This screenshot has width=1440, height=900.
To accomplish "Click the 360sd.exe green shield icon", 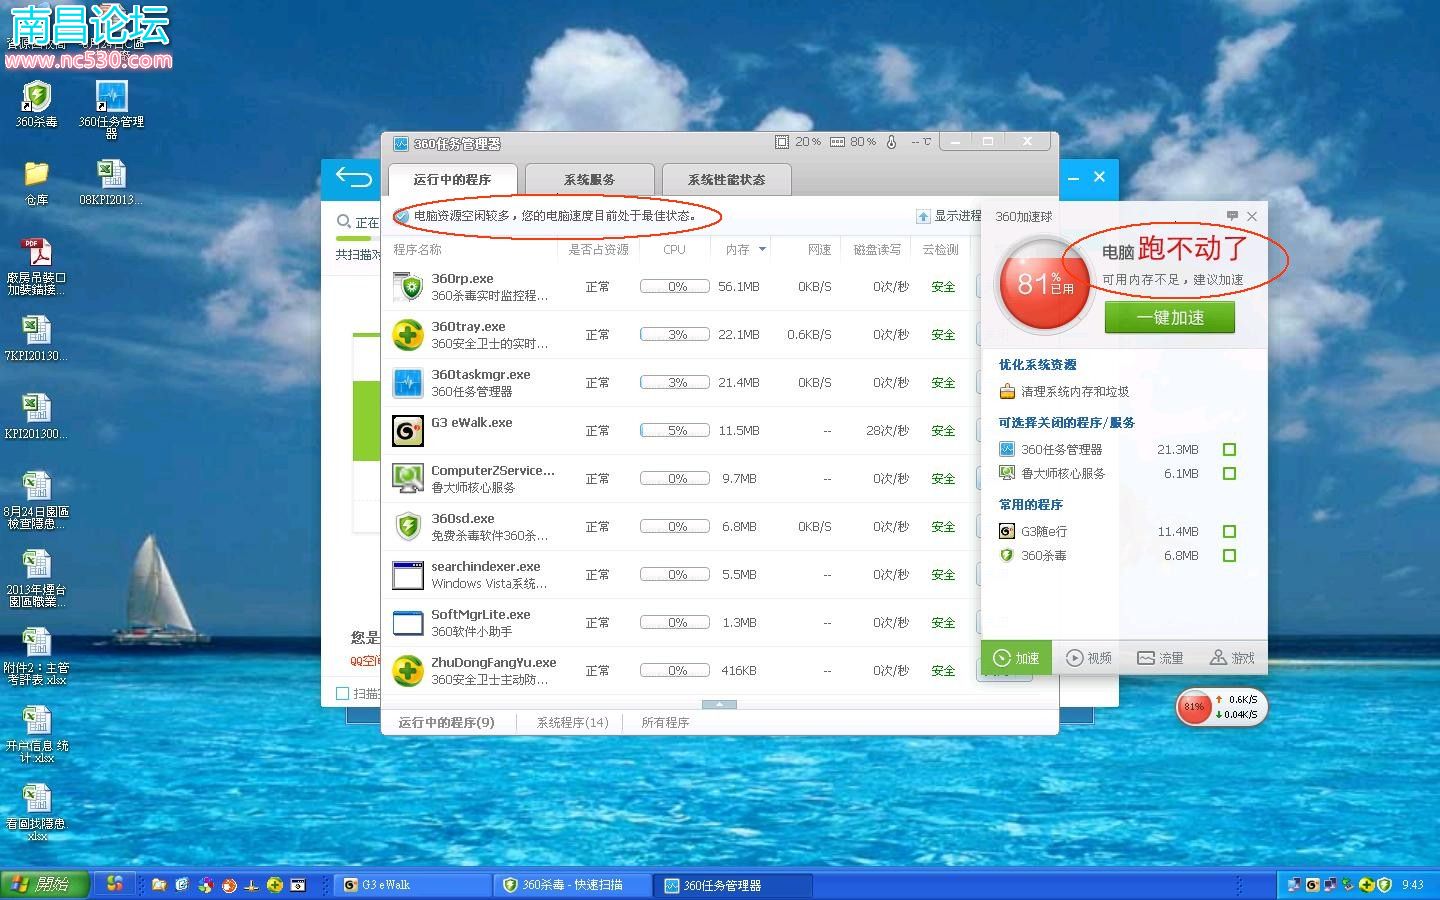I will [x=408, y=527].
